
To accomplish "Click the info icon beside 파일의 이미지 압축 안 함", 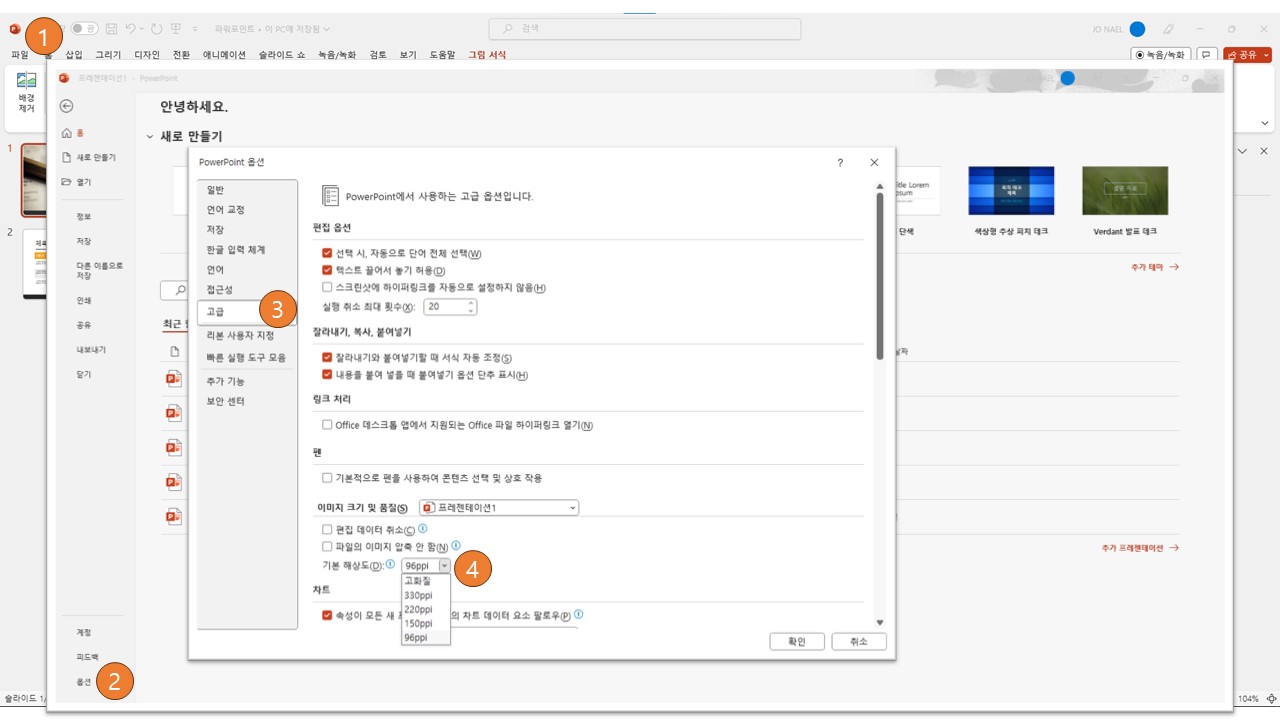I will pos(456,545).
